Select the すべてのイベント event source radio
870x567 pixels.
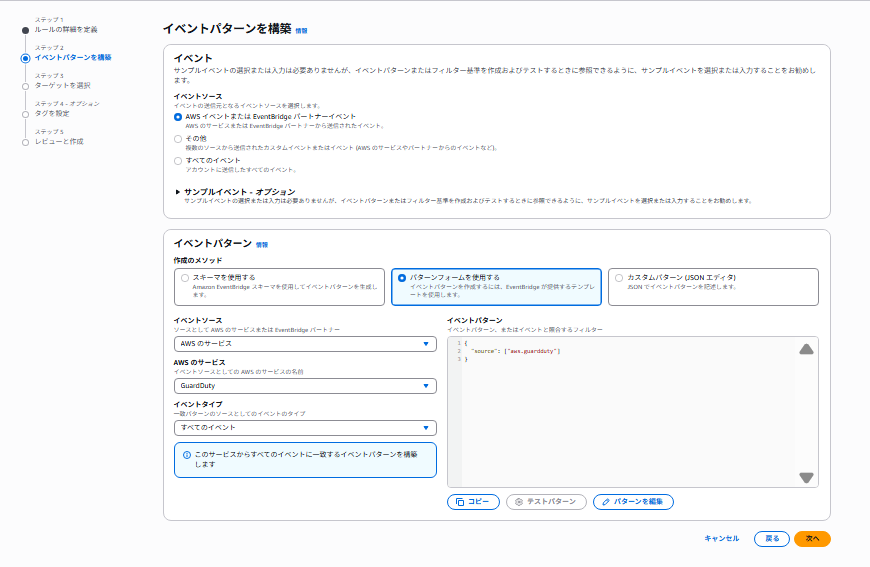click(178, 161)
